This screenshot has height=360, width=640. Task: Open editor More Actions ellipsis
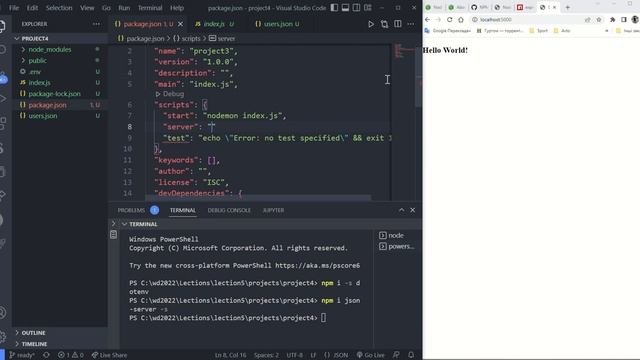point(411,24)
